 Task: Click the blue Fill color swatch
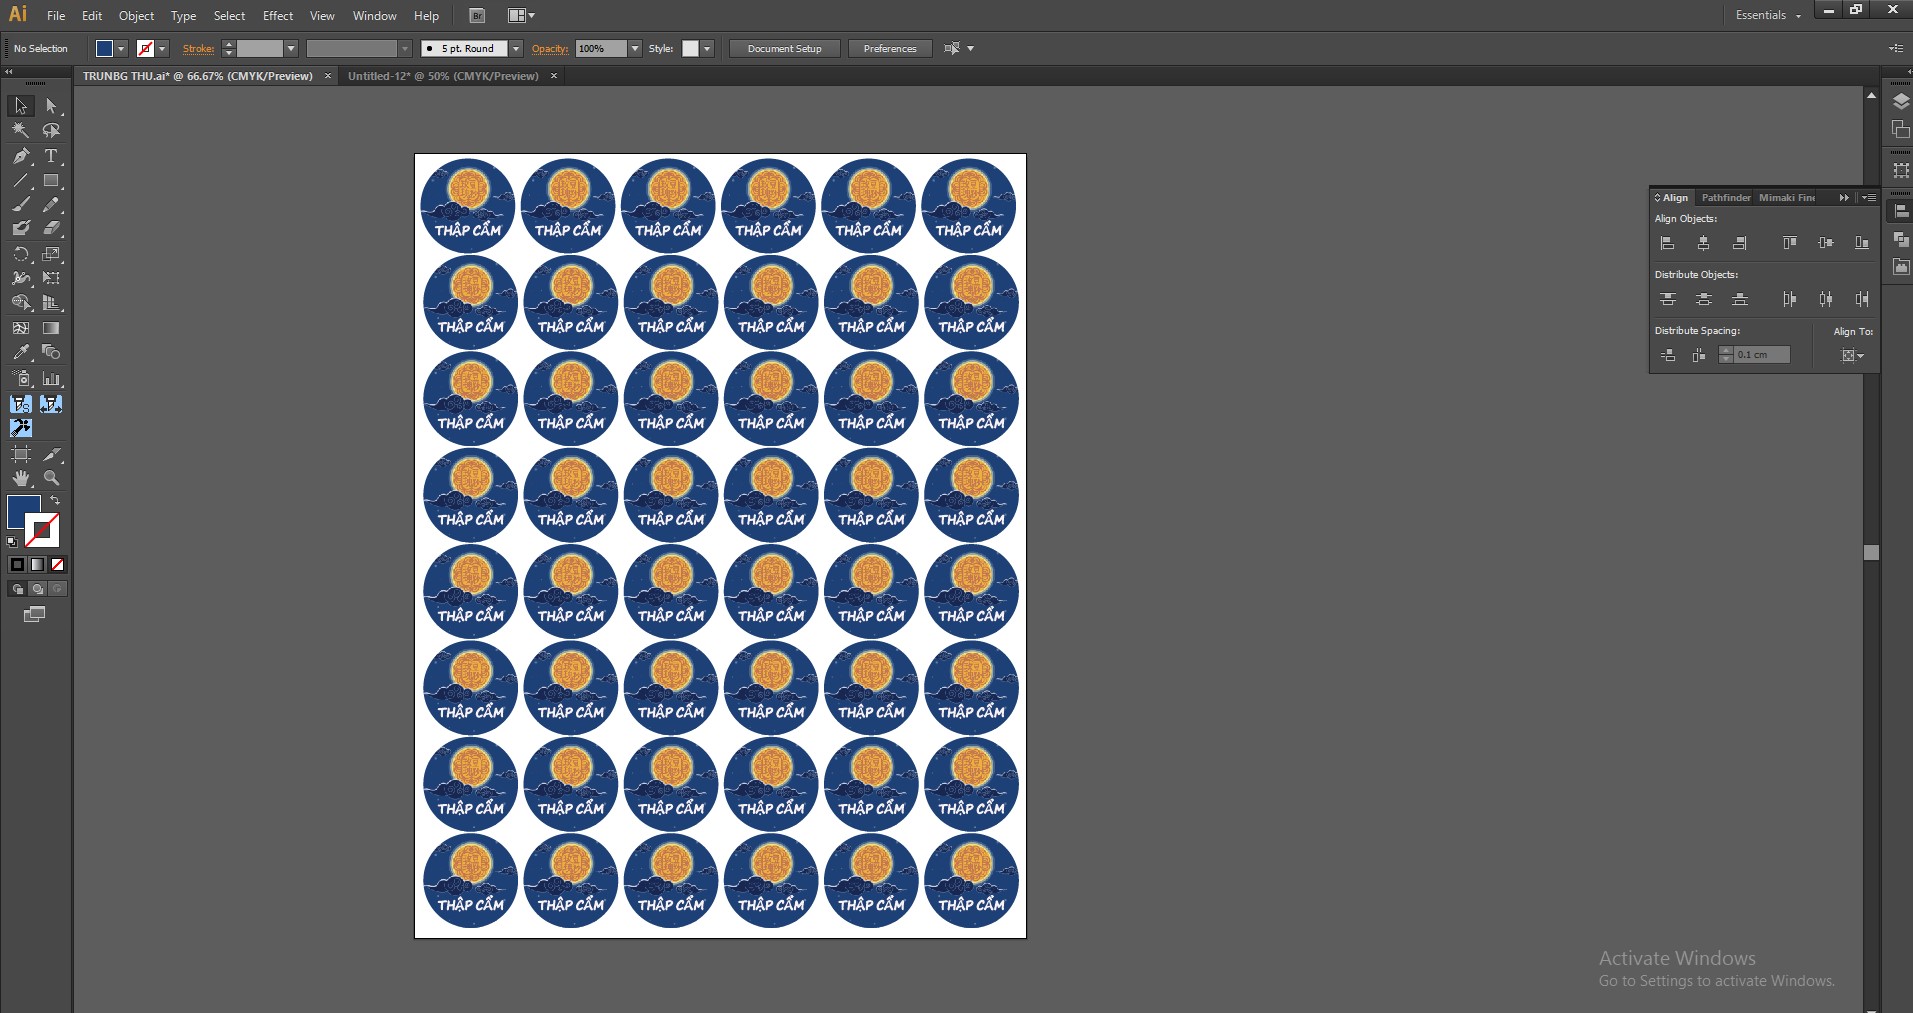(24, 511)
